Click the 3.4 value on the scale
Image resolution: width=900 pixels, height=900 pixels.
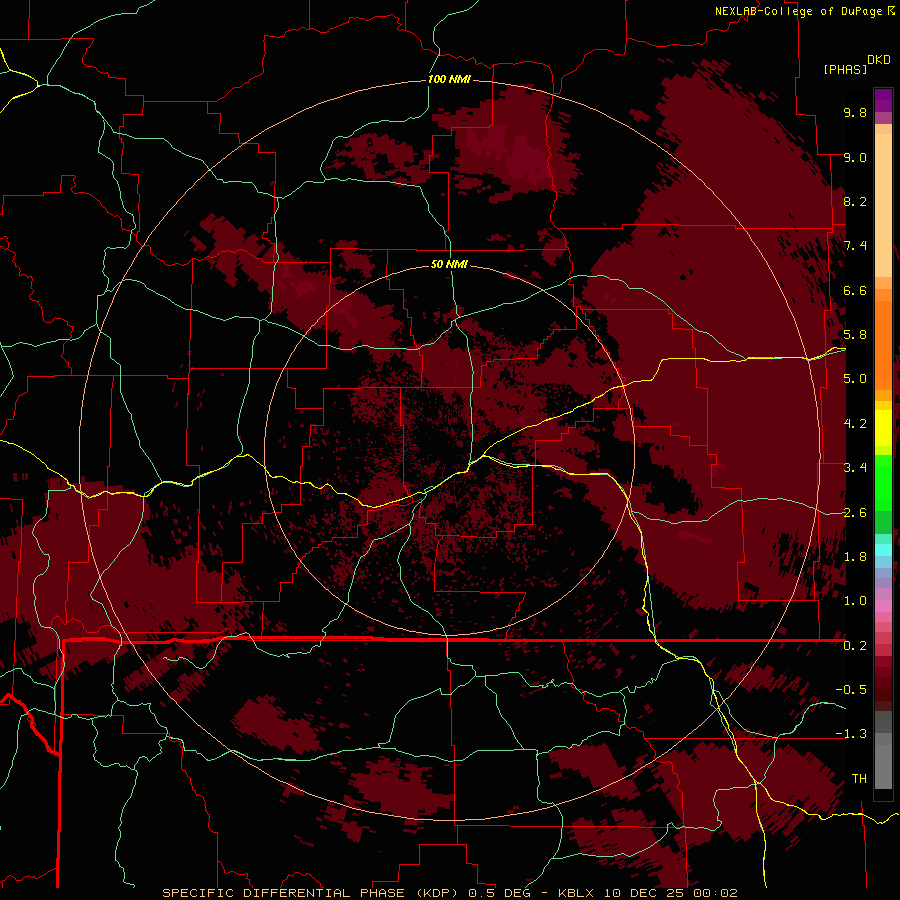tap(855, 468)
